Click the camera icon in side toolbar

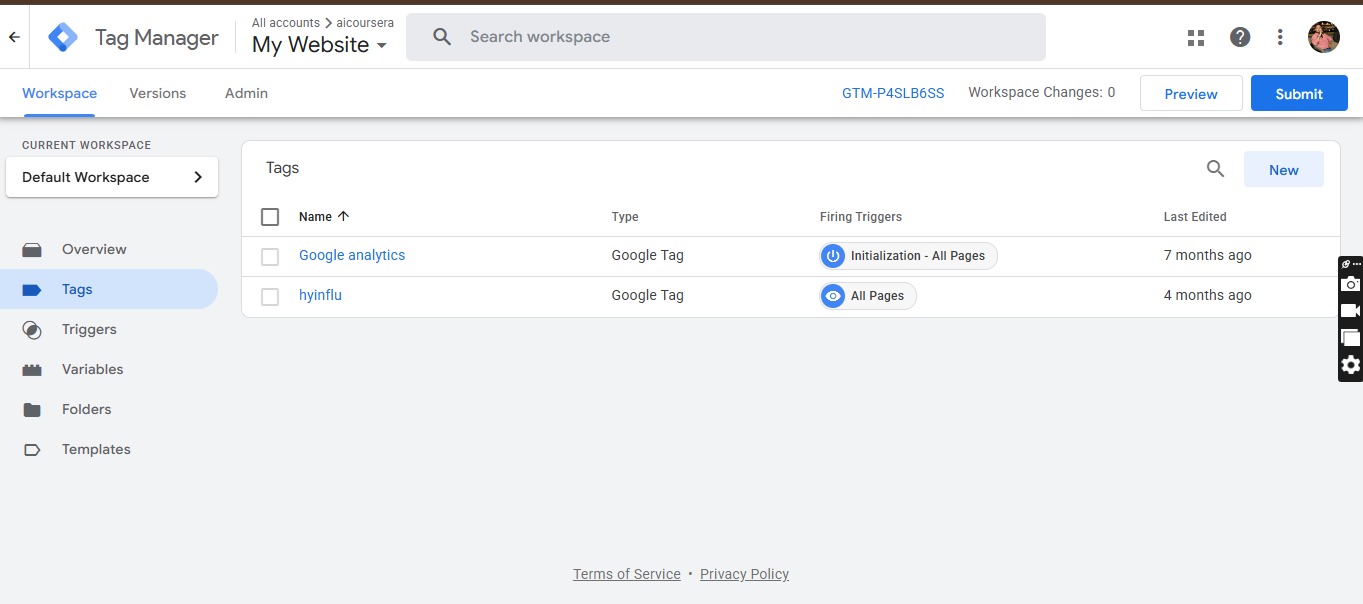point(1350,284)
